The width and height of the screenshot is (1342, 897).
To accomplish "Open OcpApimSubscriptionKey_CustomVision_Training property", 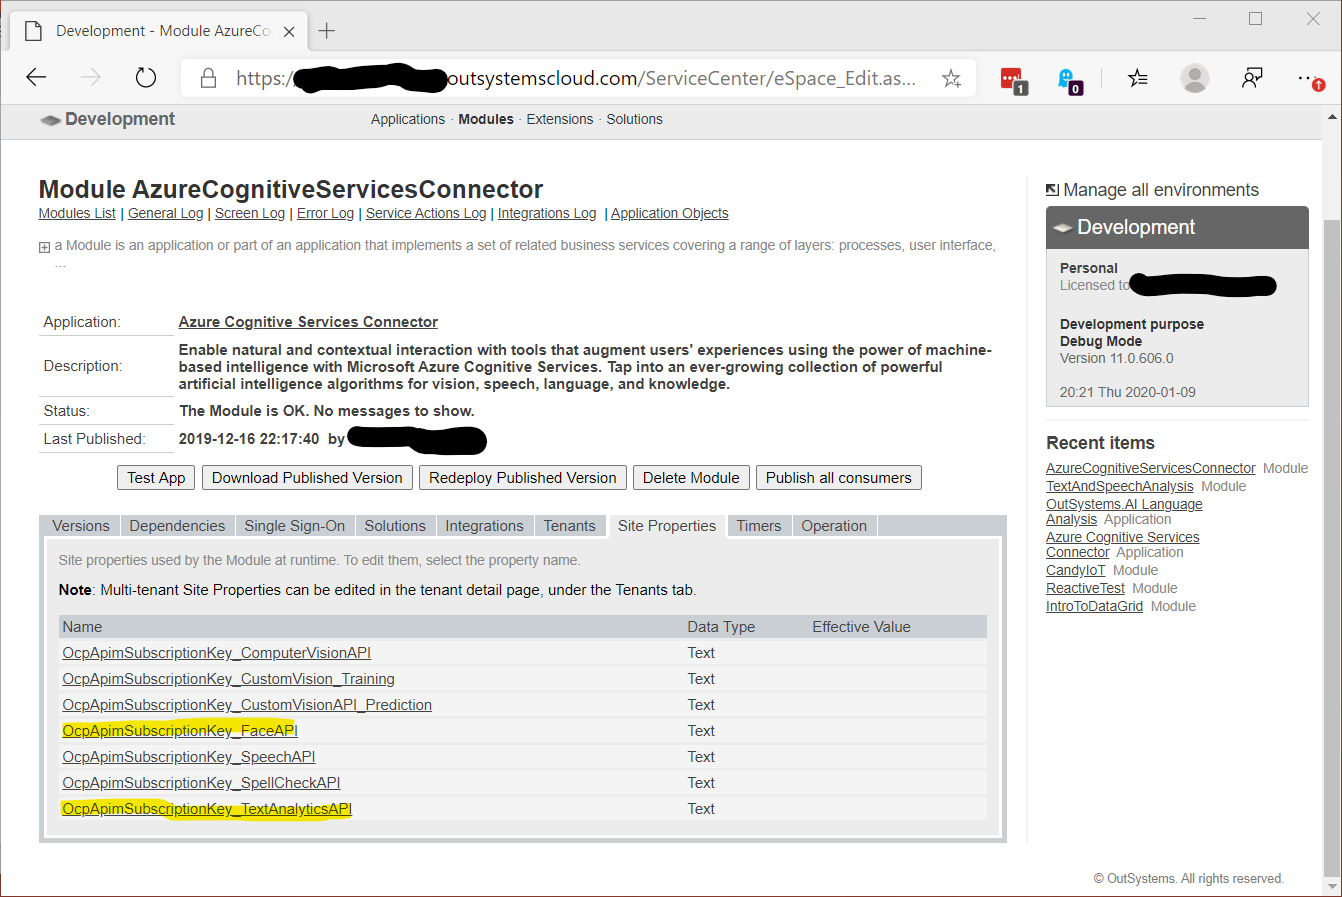I will tap(228, 679).
